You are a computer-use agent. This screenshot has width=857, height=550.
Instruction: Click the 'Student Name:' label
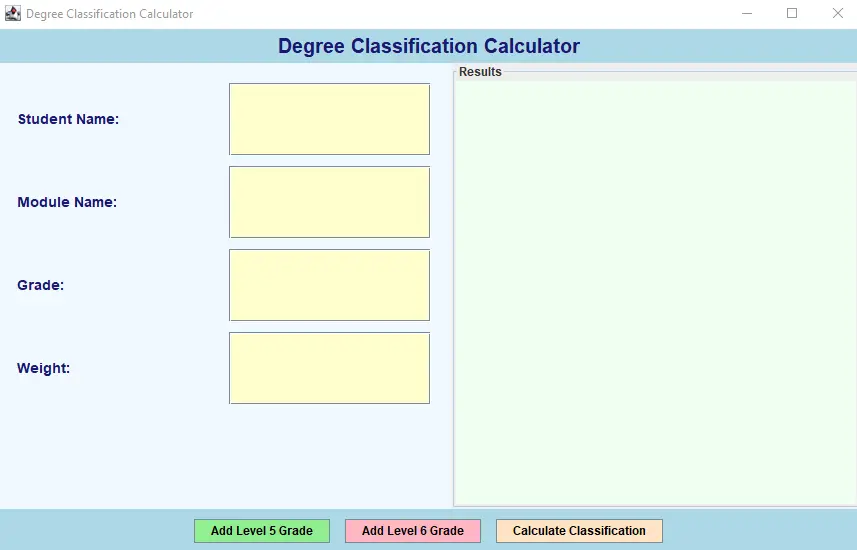coord(68,119)
